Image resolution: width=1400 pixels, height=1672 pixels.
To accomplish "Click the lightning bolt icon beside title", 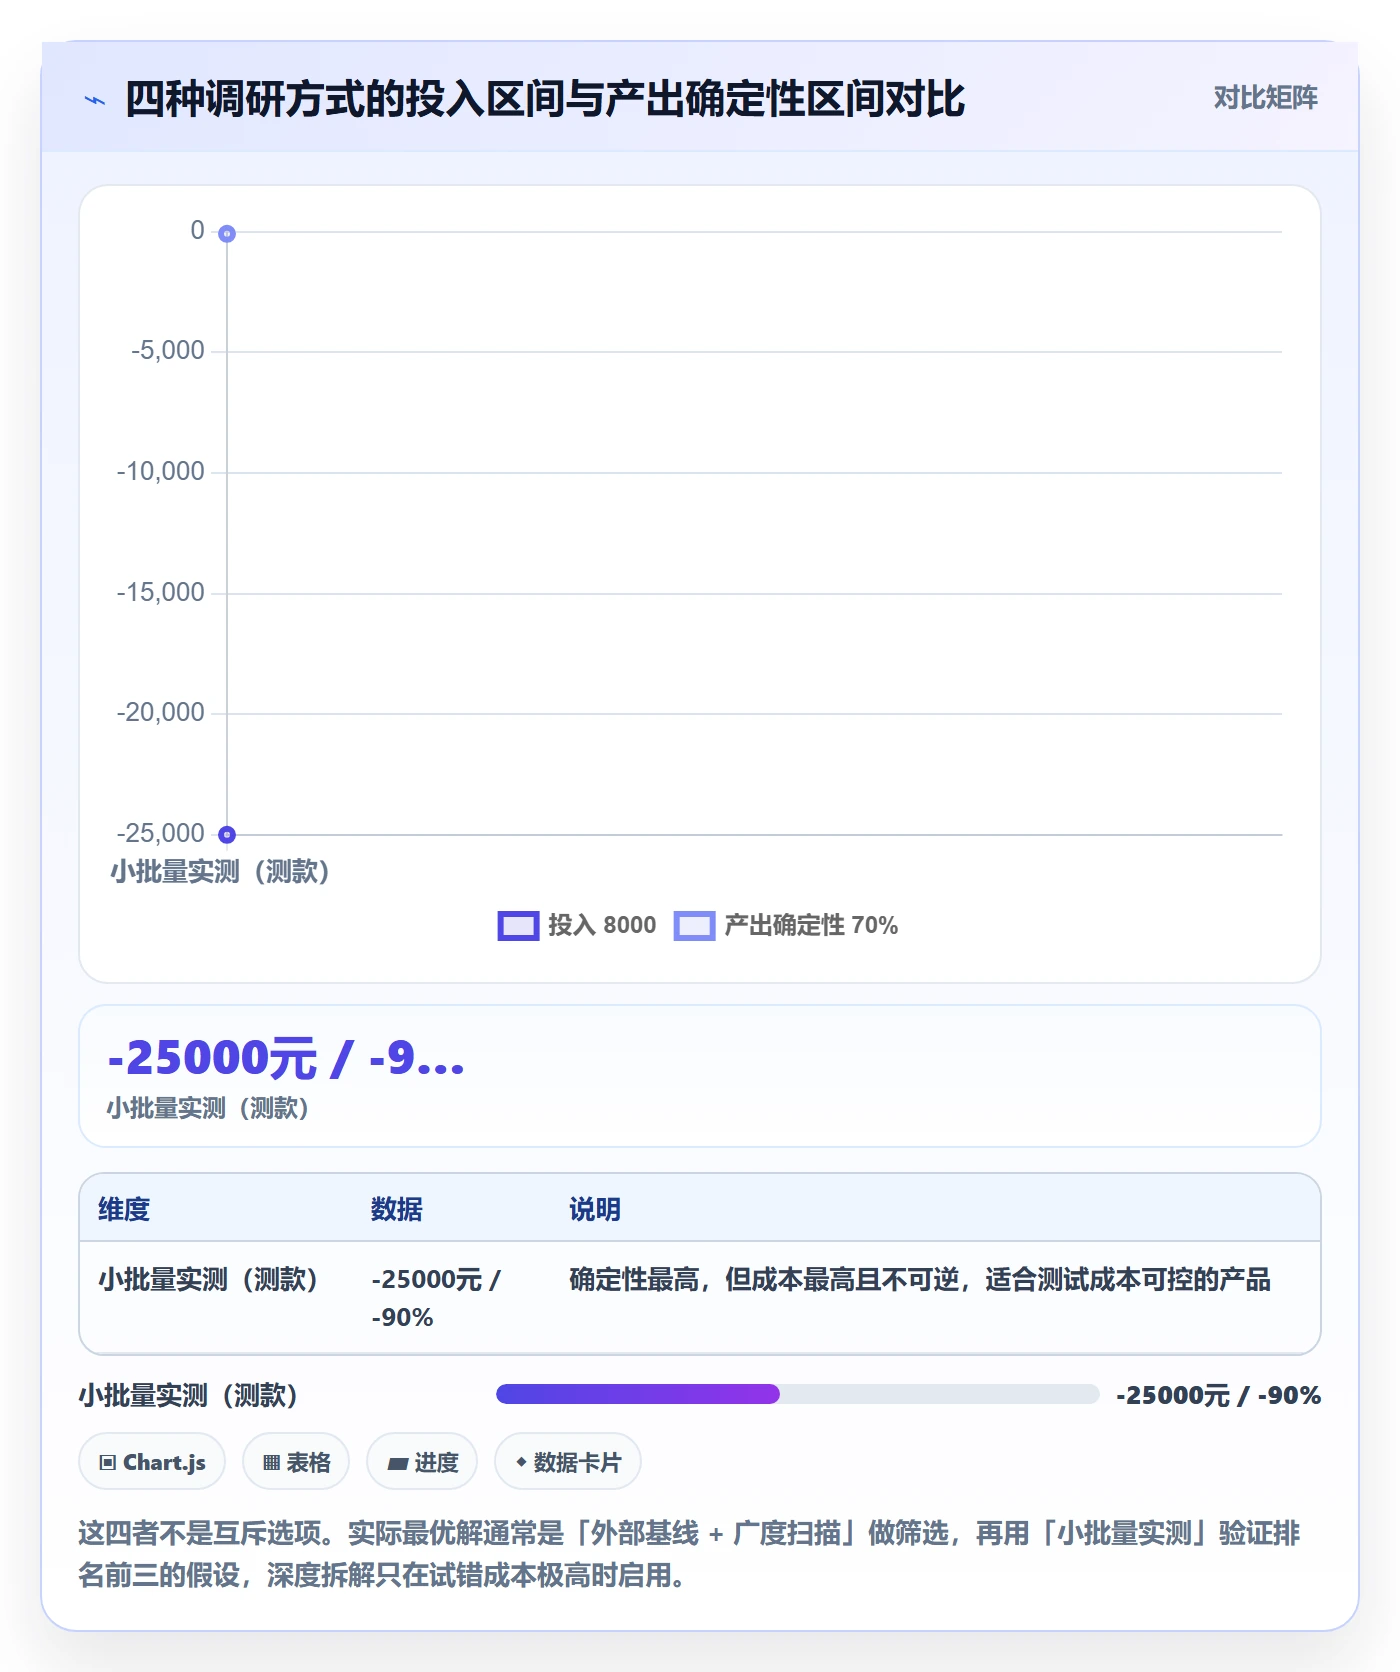I will [95, 100].
